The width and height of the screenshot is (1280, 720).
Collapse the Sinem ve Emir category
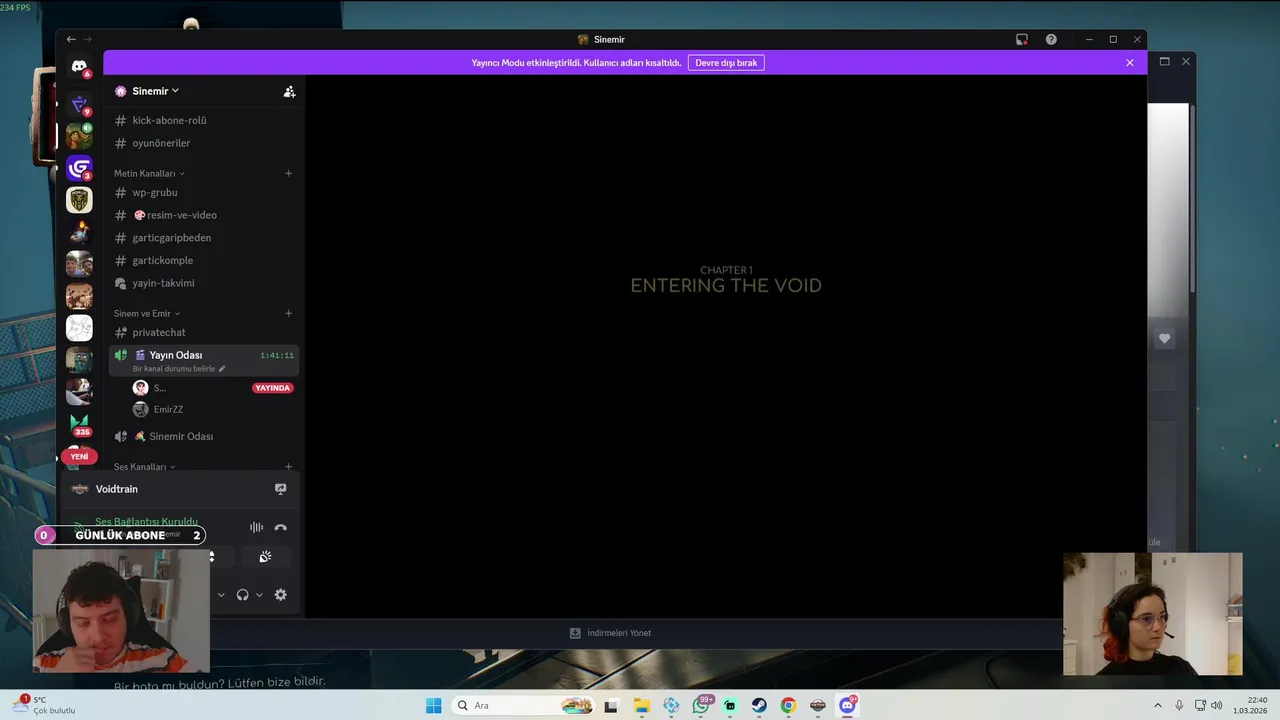(147, 313)
